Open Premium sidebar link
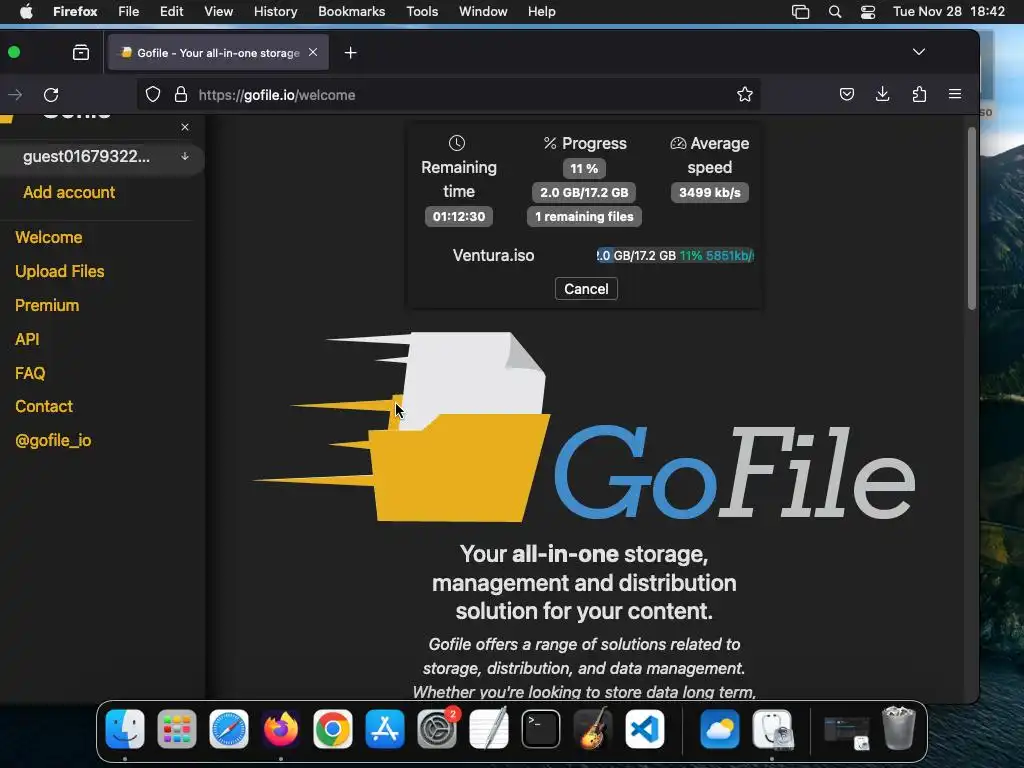The width and height of the screenshot is (1024, 768). [47, 305]
